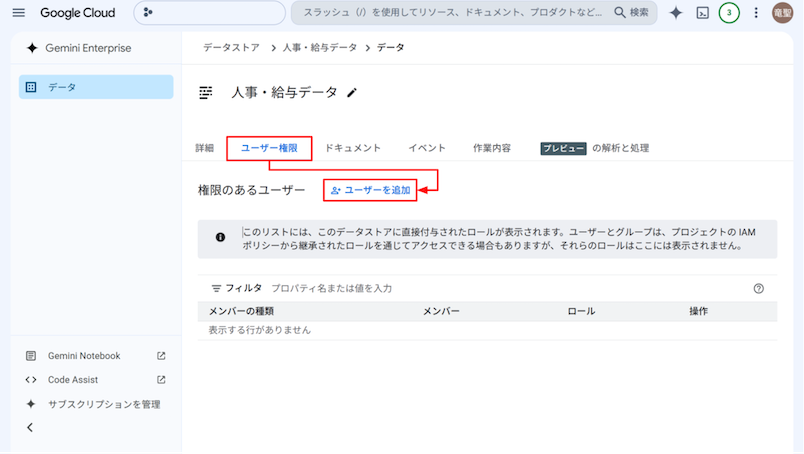
Task: Open the main navigation hamburger menu
Action: [18, 13]
